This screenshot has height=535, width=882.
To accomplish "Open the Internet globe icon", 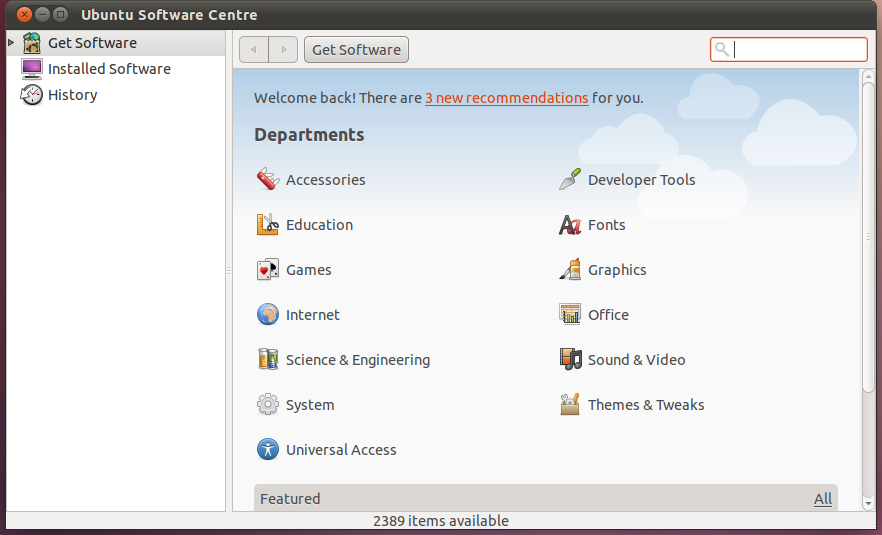I will click(268, 314).
